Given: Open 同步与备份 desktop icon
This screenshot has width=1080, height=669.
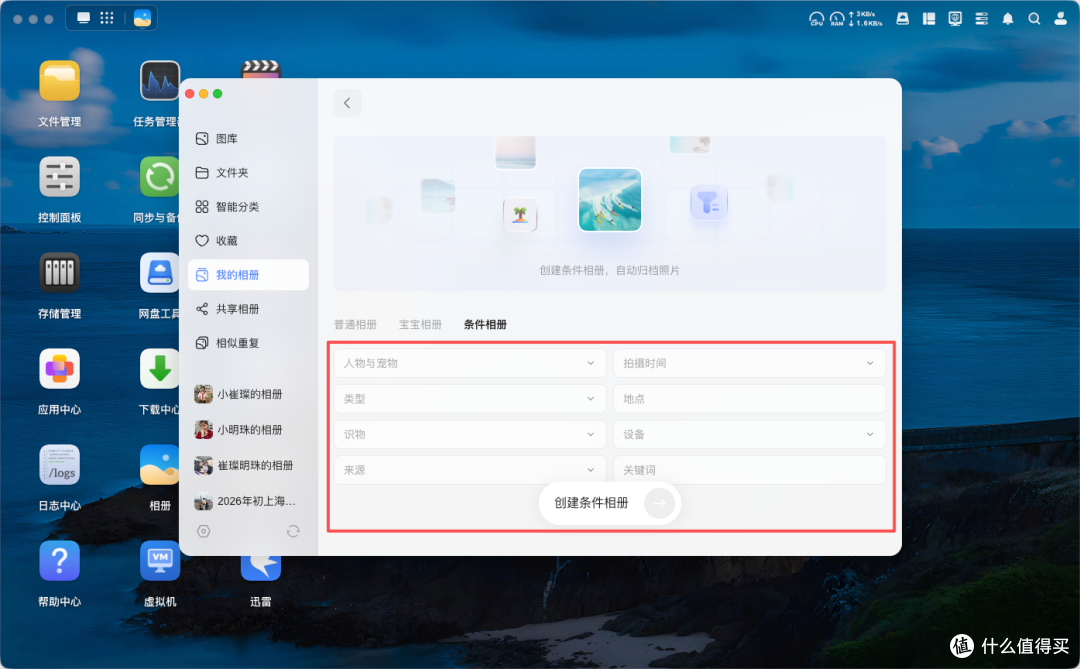Looking at the screenshot, I should 160,177.
